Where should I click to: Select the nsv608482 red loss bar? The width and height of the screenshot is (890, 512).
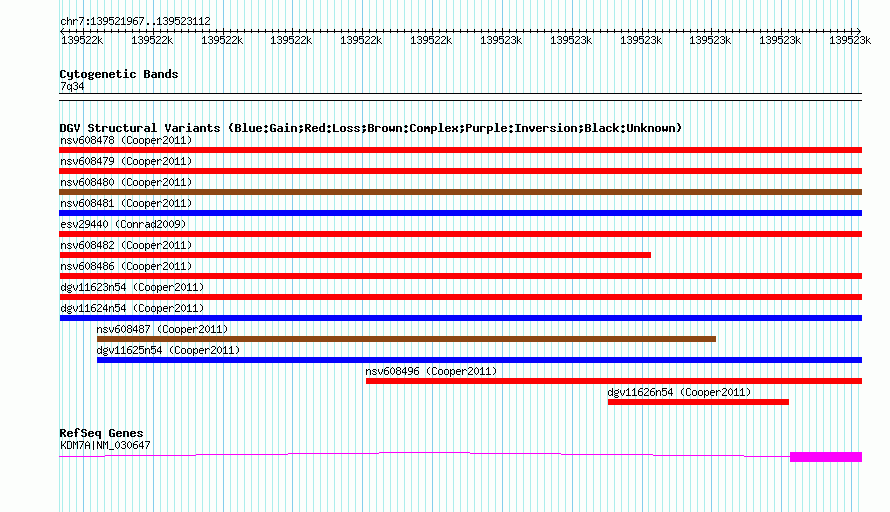(355, 255)
